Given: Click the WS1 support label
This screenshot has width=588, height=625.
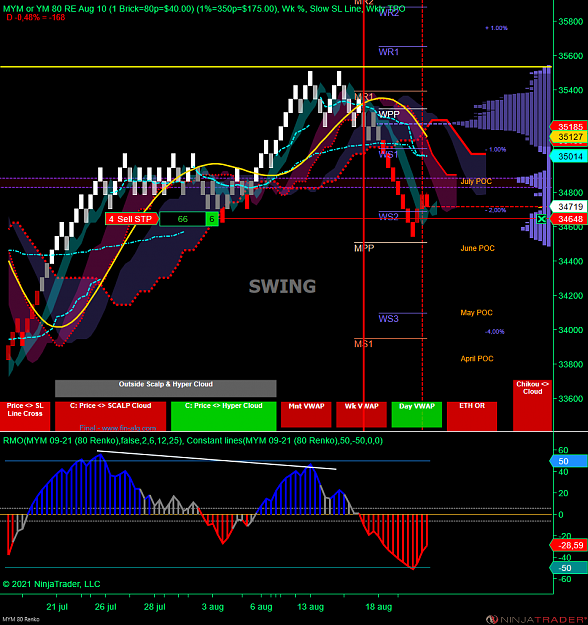Looking at the screenshot, I should tap(388, 154).
